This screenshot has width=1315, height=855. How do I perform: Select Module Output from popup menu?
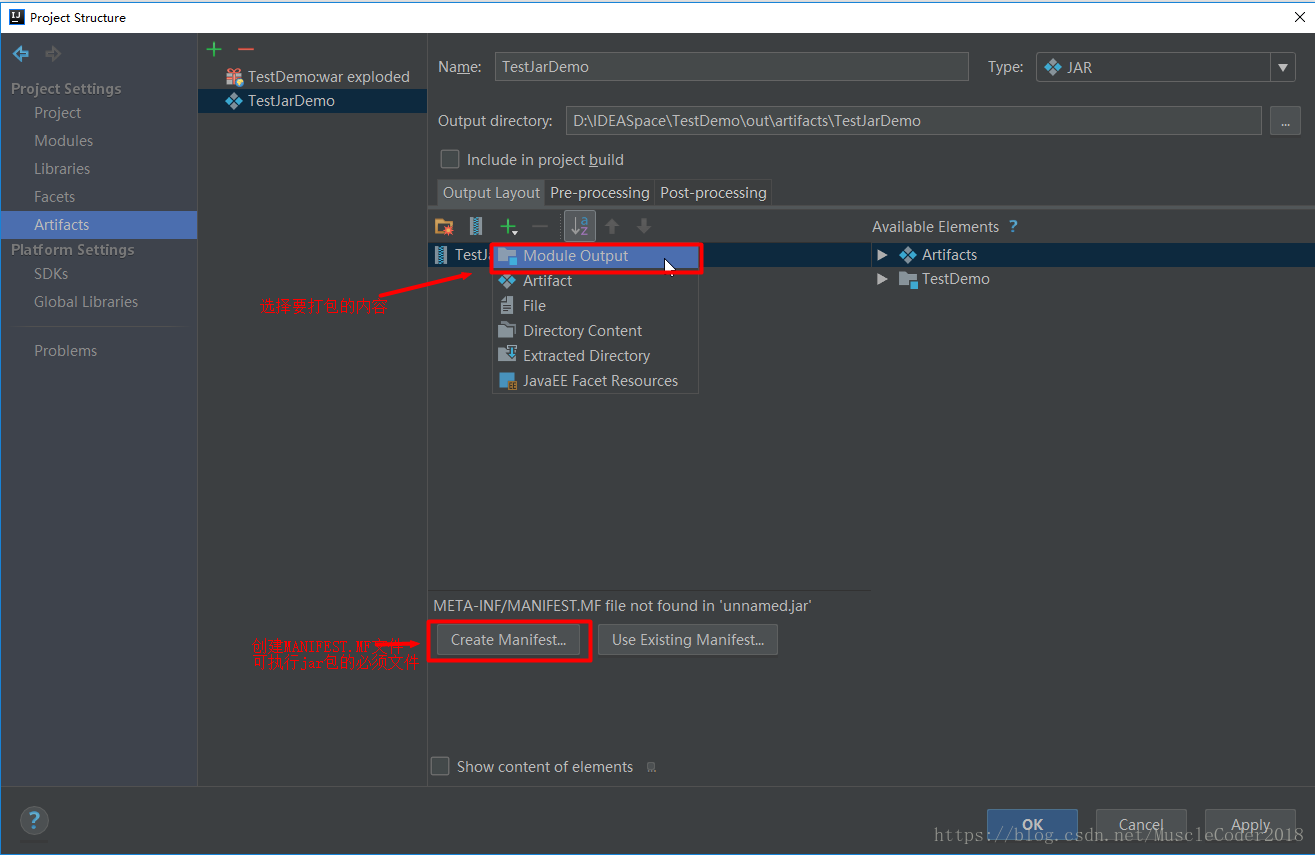pos(576,256)
